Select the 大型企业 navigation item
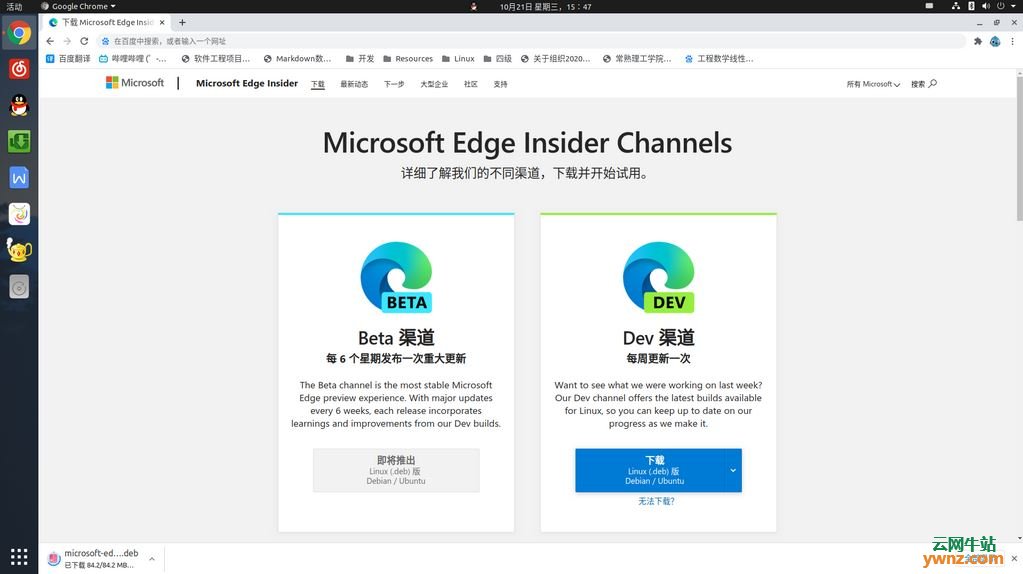This screenshot has width=1023, height=574. click(434, 84)
